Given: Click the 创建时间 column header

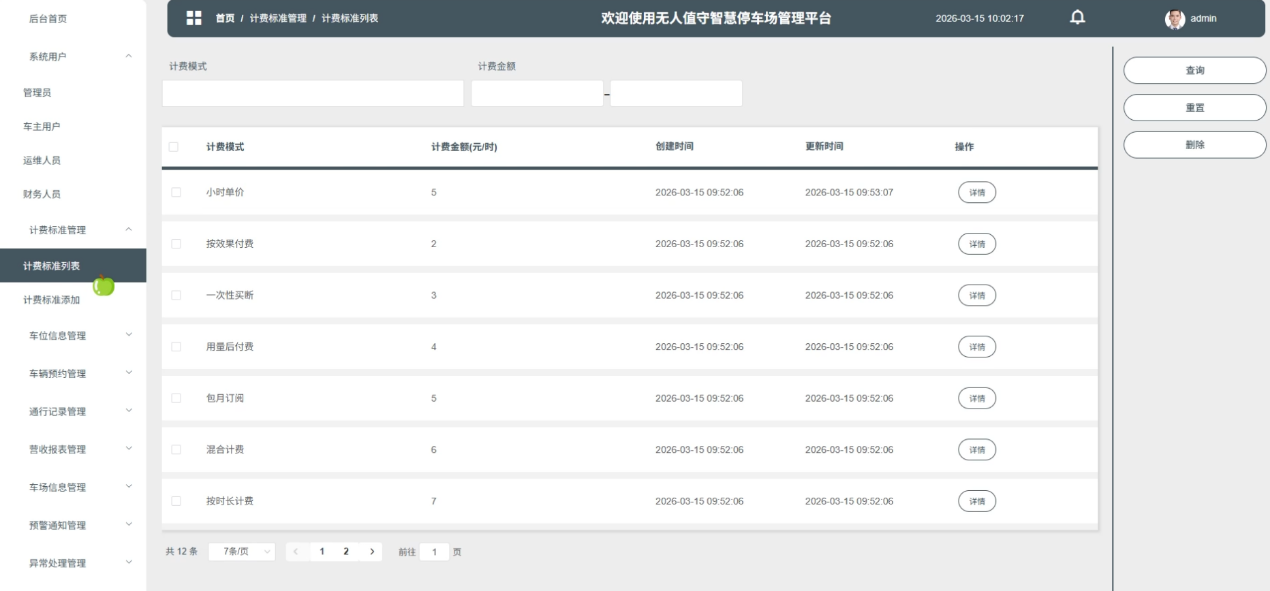Looking at the screenshot, I should click(674, 147).
